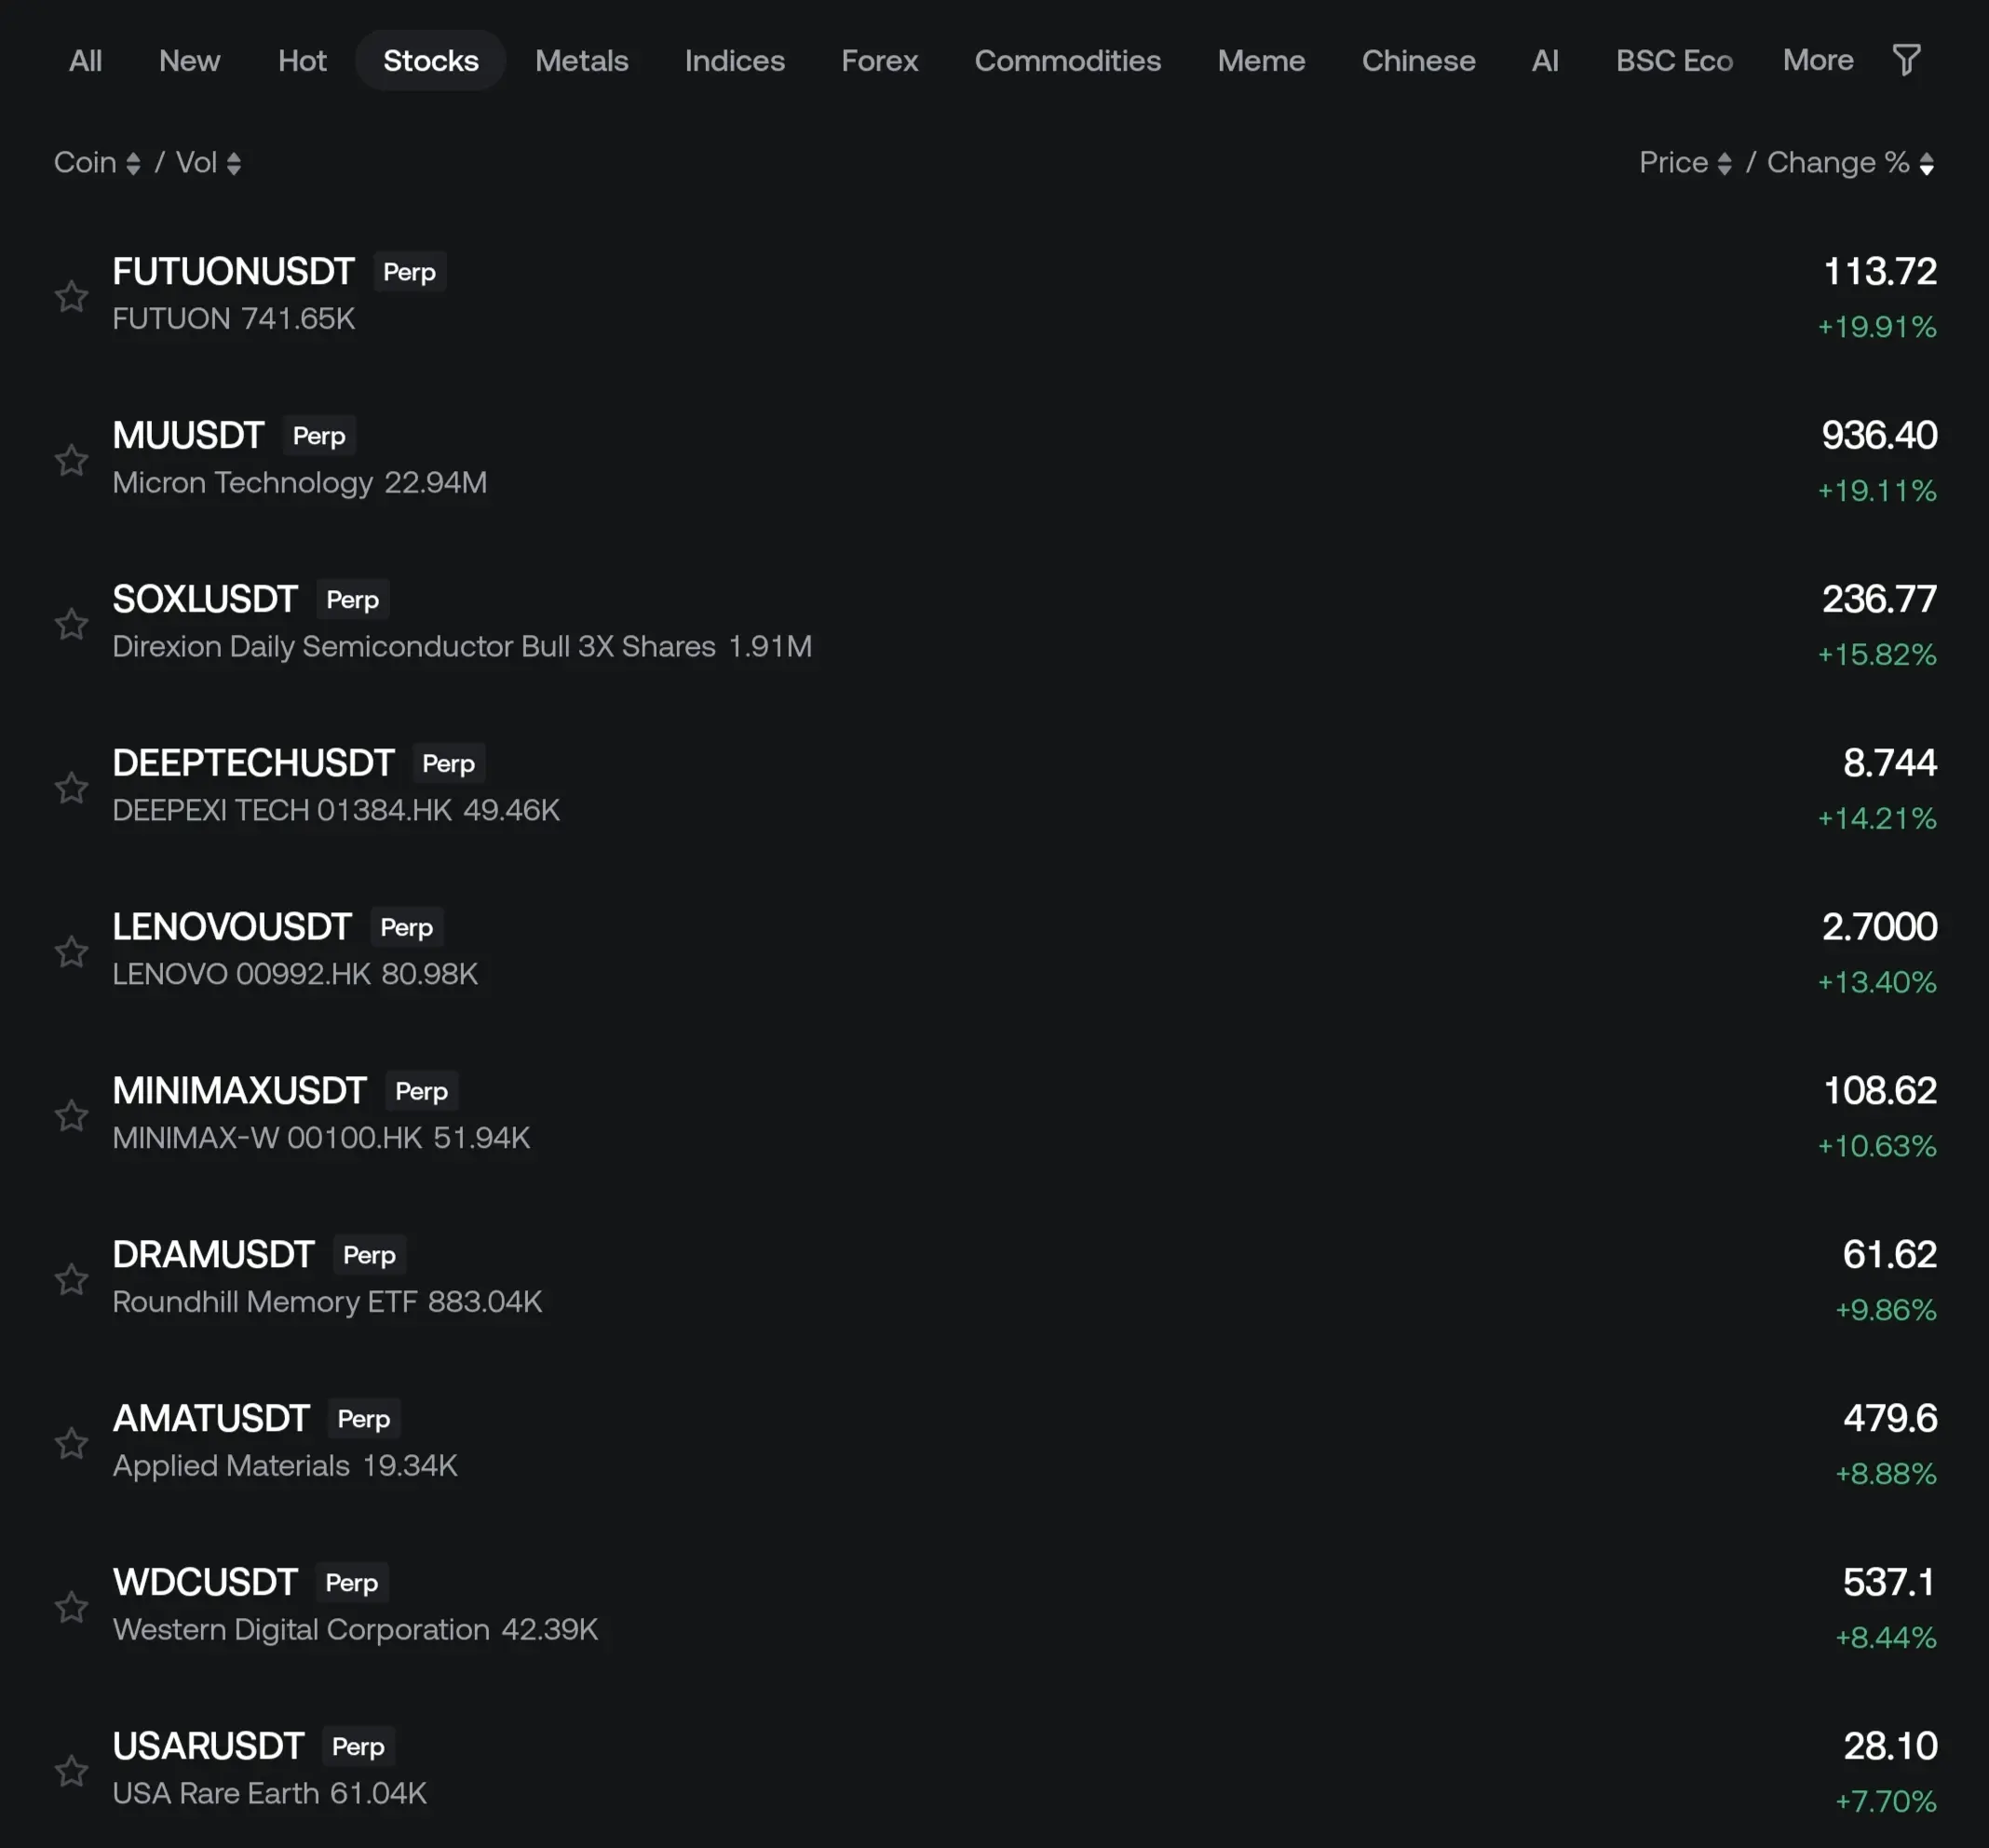Click the Micron Technology description text
Image resolution: width=1989 pixels, height=1848 pixels.
pos(243,482)
